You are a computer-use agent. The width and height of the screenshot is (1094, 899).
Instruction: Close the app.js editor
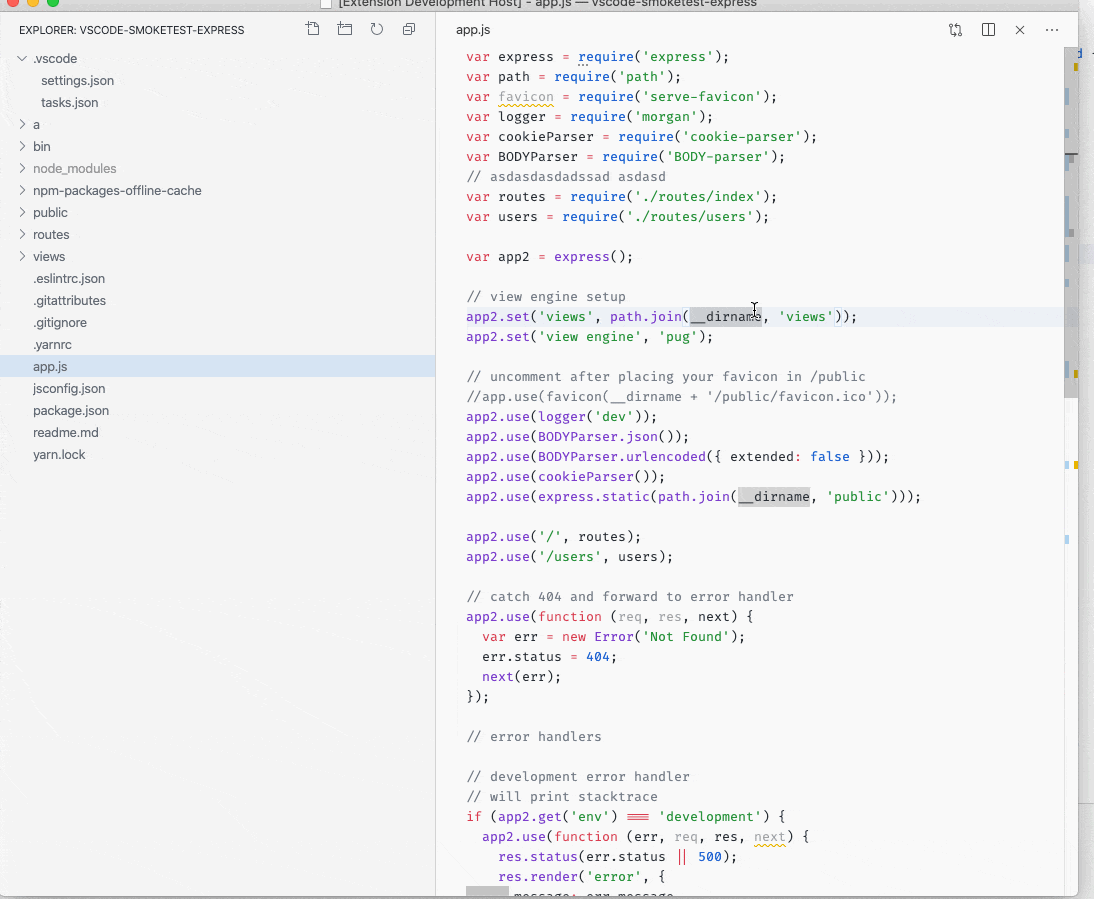[x=1020, y=30]
